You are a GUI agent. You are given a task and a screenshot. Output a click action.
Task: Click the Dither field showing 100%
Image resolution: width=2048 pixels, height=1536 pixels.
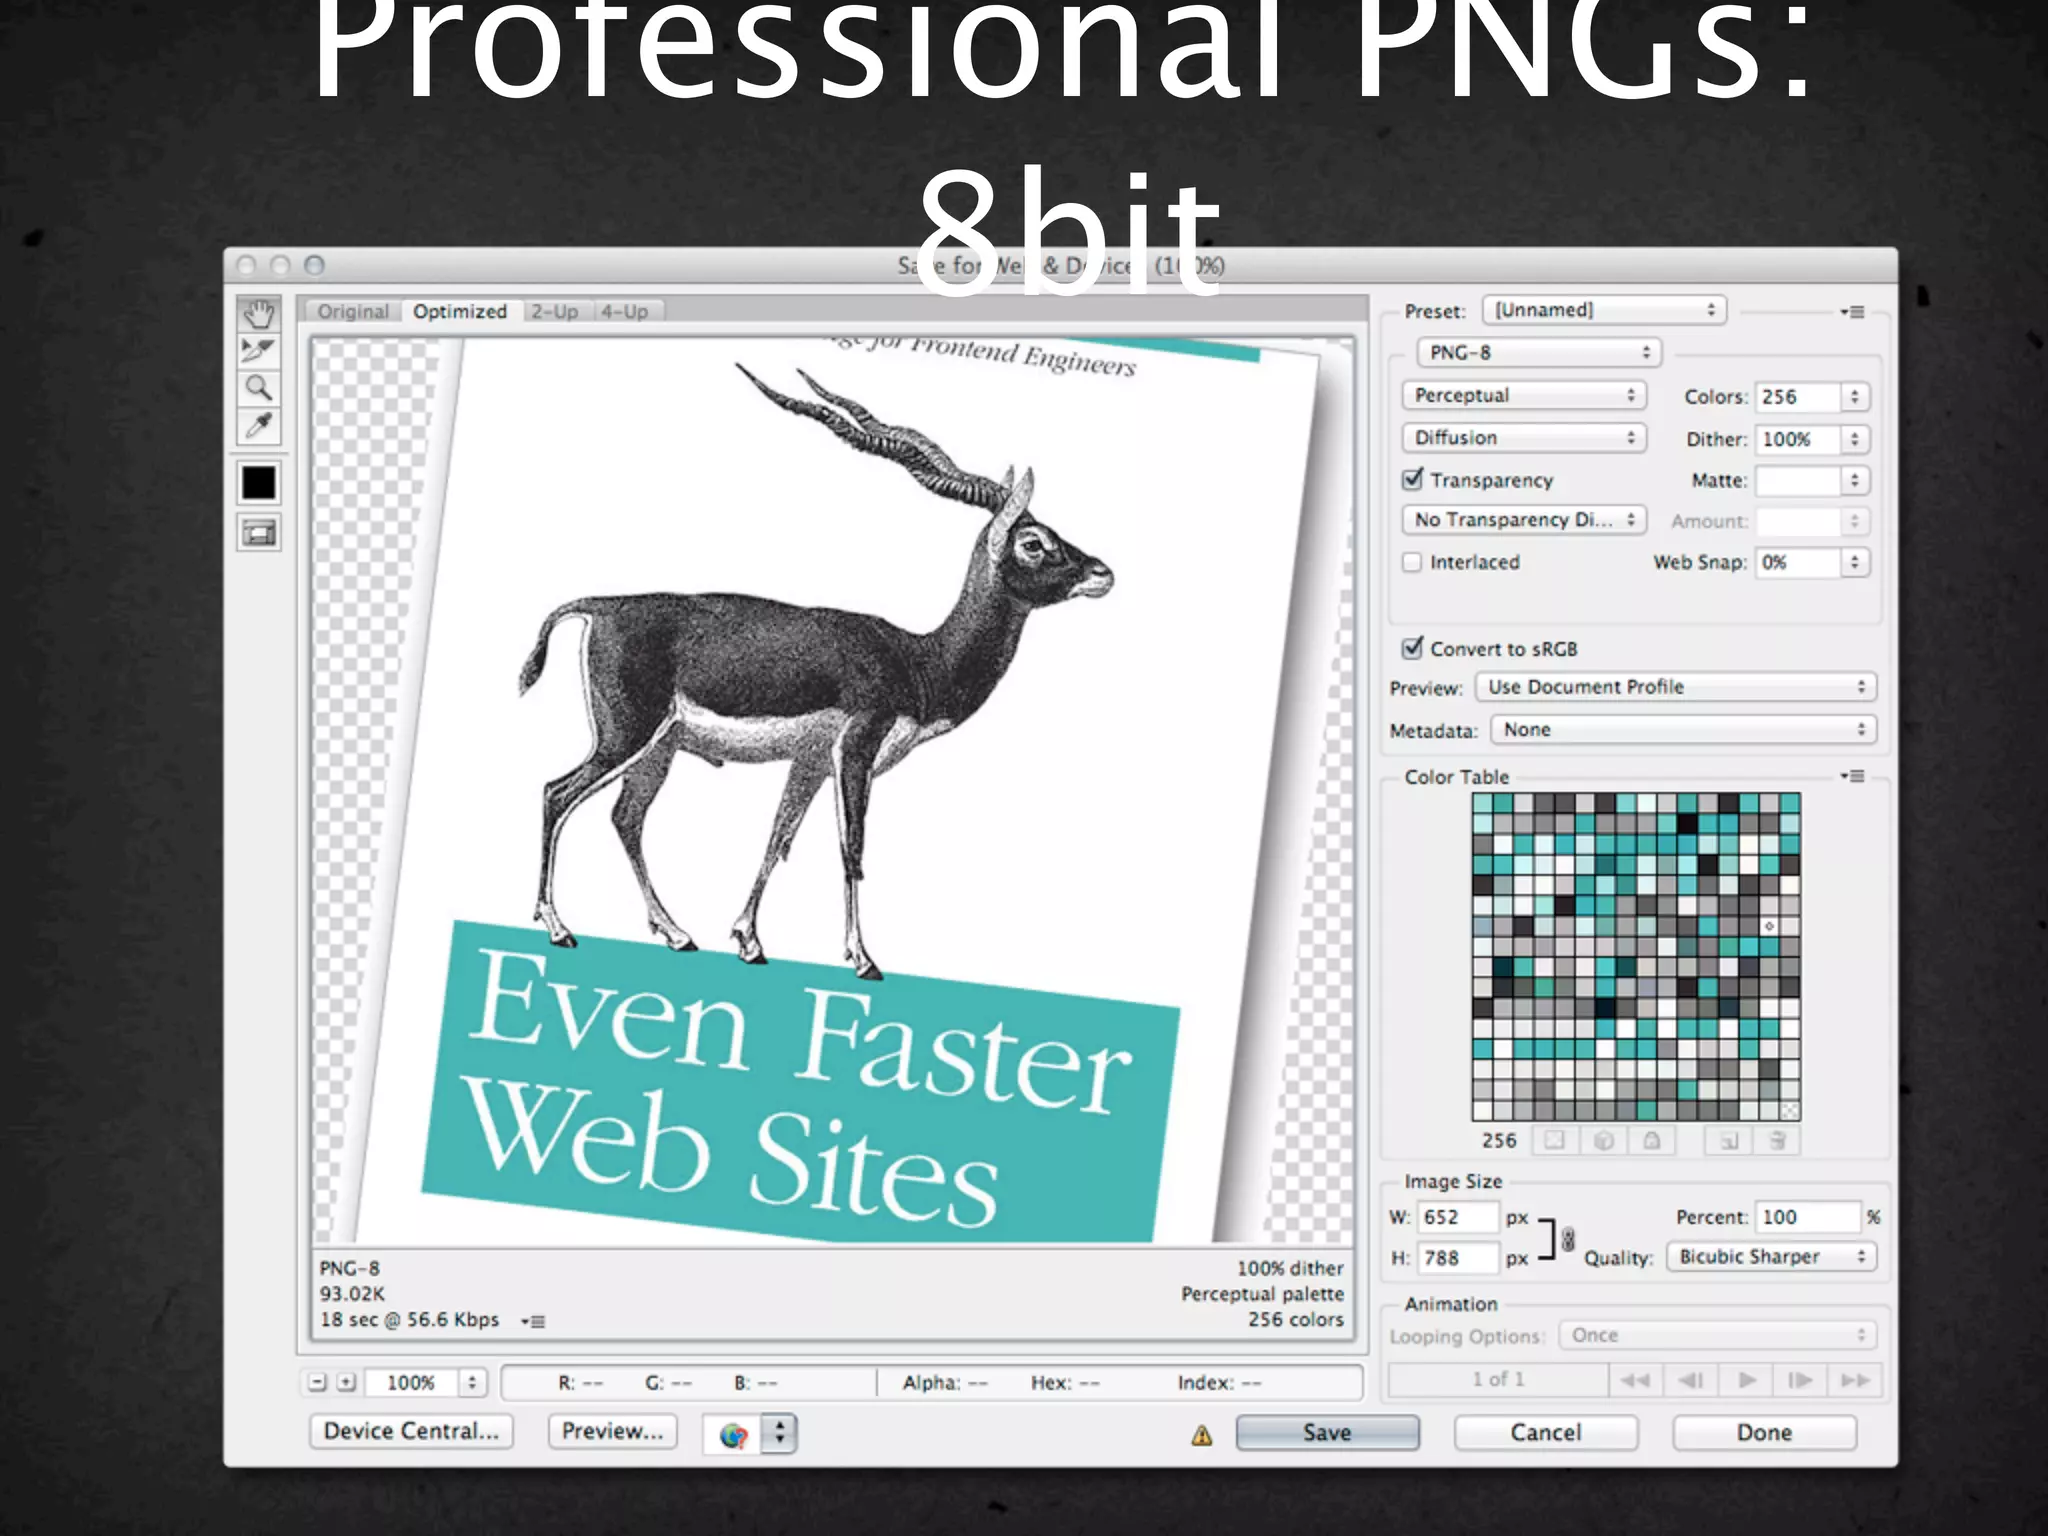coord(1799,439)
